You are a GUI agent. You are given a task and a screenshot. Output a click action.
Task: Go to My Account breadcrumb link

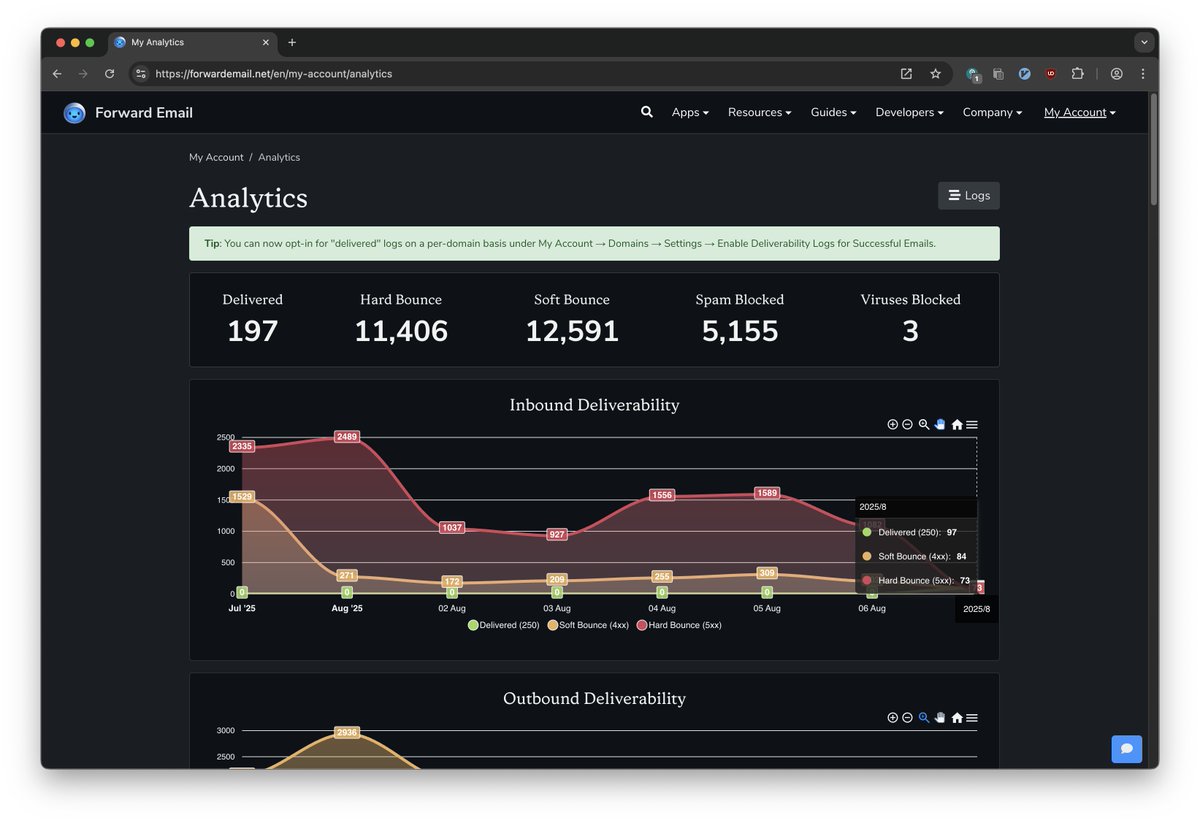[x=216, y=157]
